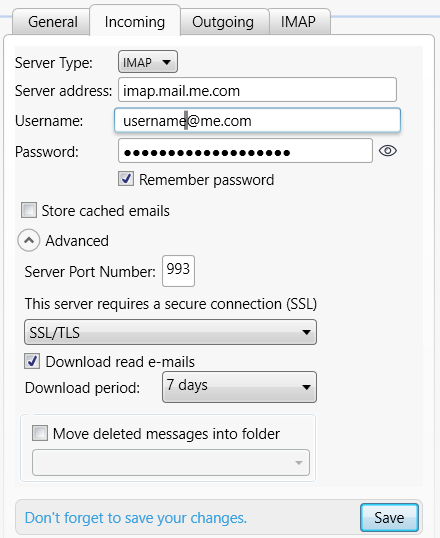Click the Username input field
The width and height of the screenshot is (440, 538).
[x=257, y=120]
